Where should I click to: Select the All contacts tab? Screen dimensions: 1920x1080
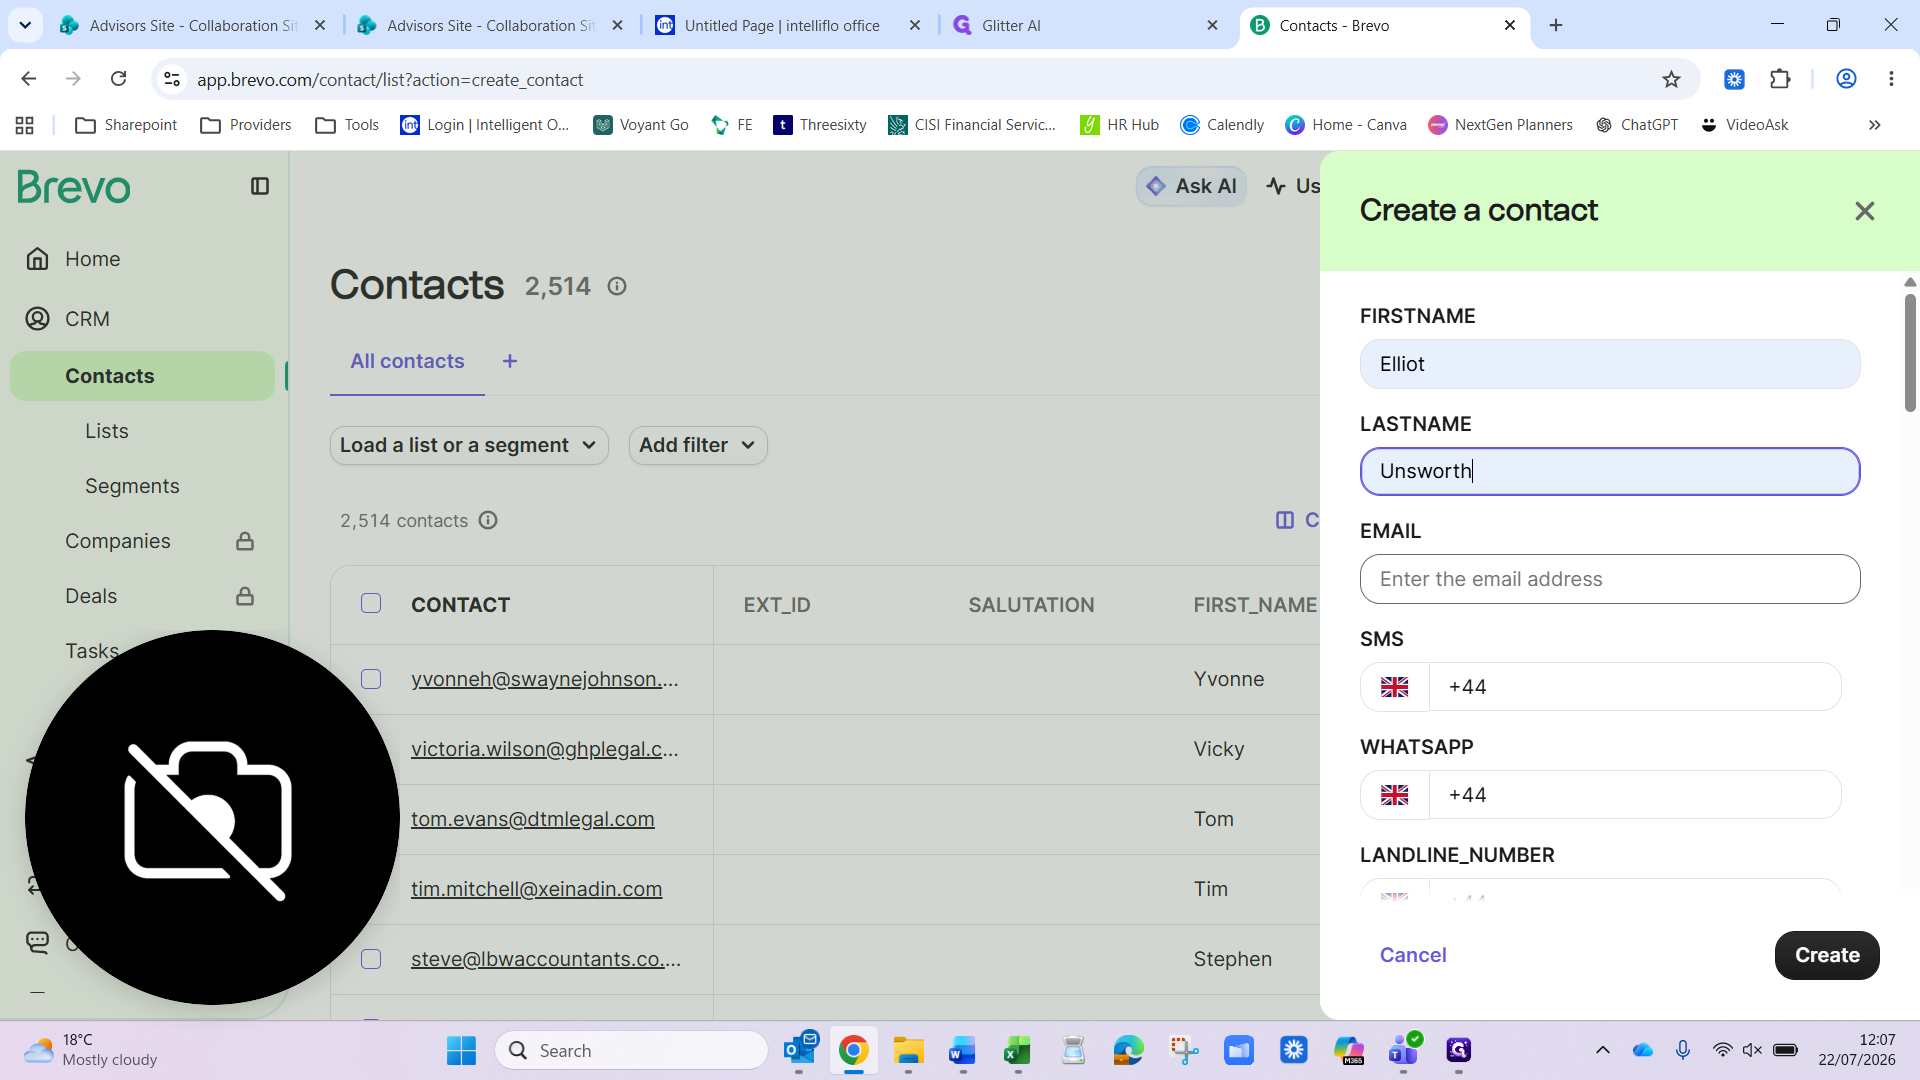[407, 361]
